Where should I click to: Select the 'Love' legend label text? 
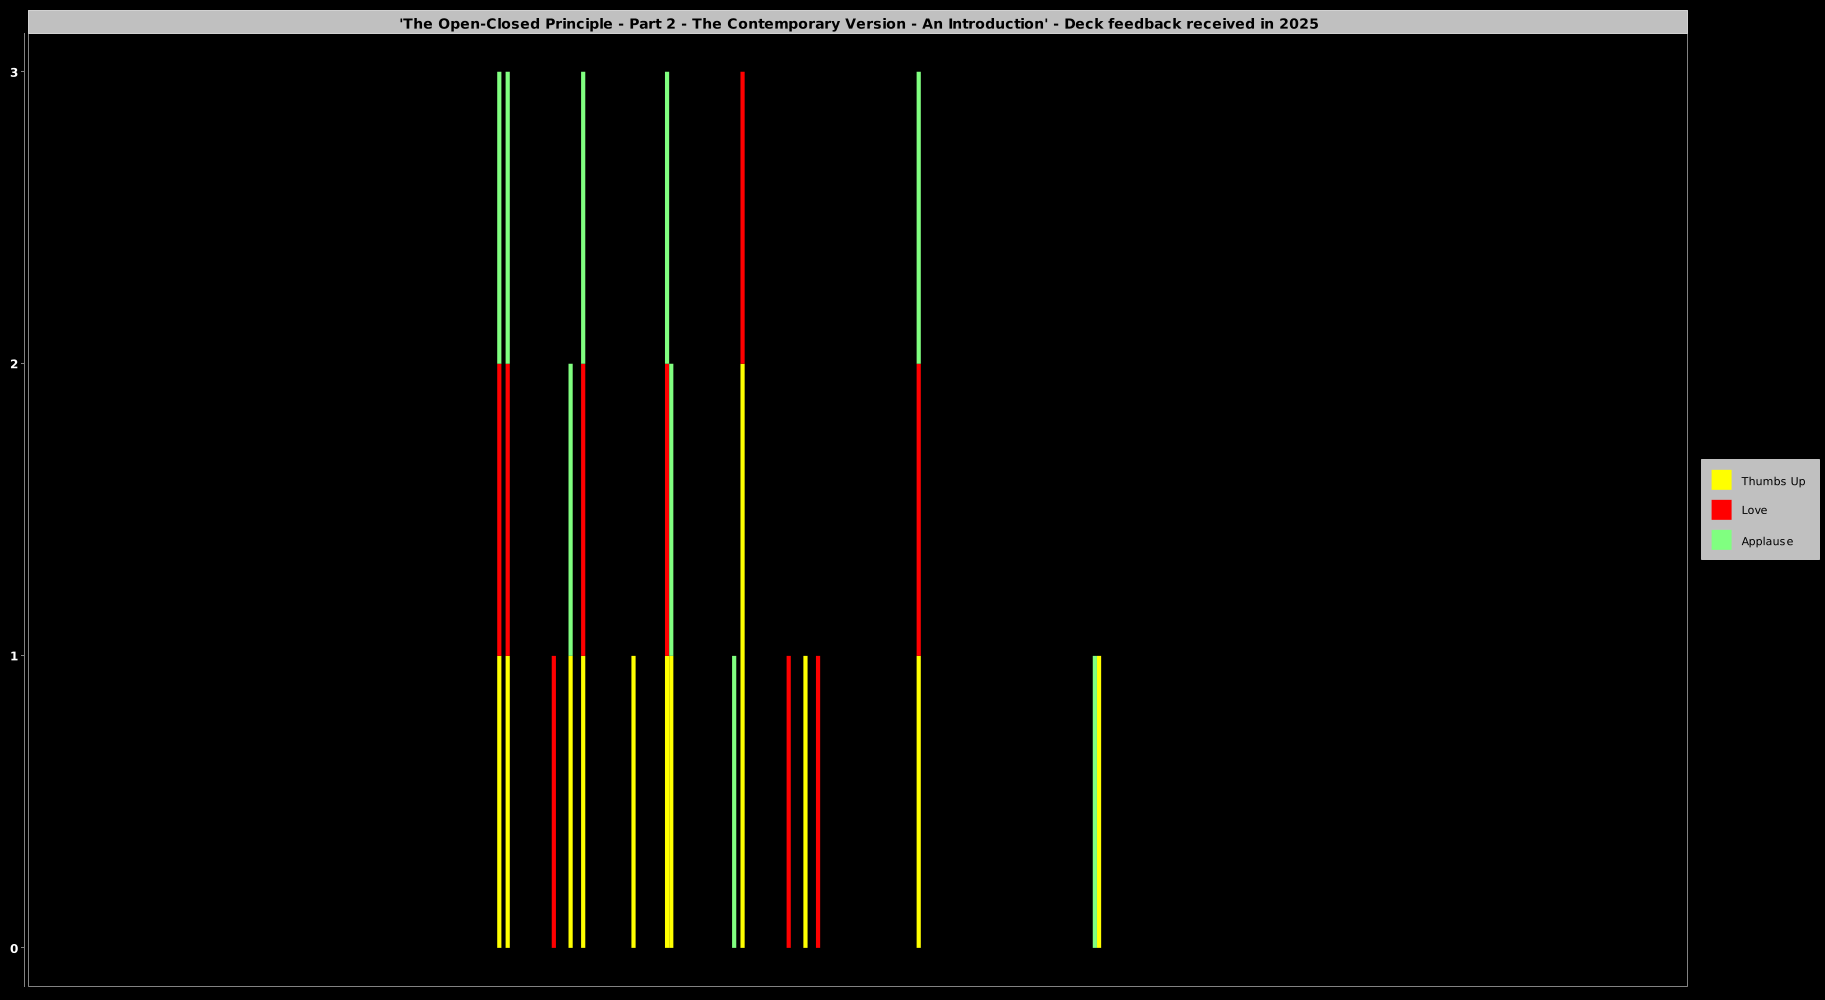click(x=1754, y=510)
